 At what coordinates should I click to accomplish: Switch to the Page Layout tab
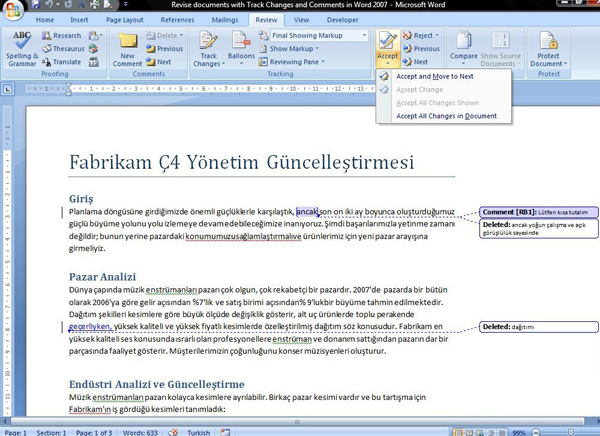(x=125, y=19)
